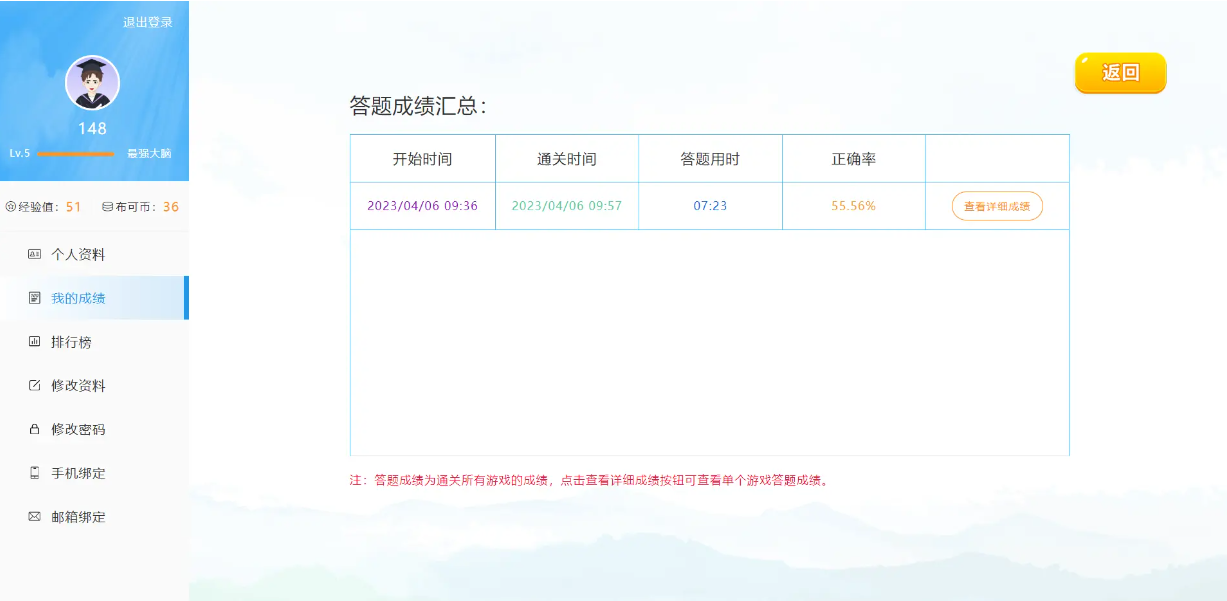The height and width of the screenshot is (601, 1227).
Task: Click the orange Lv.5 progress bar
Action: pyautogui.click(x=76, y=154)
